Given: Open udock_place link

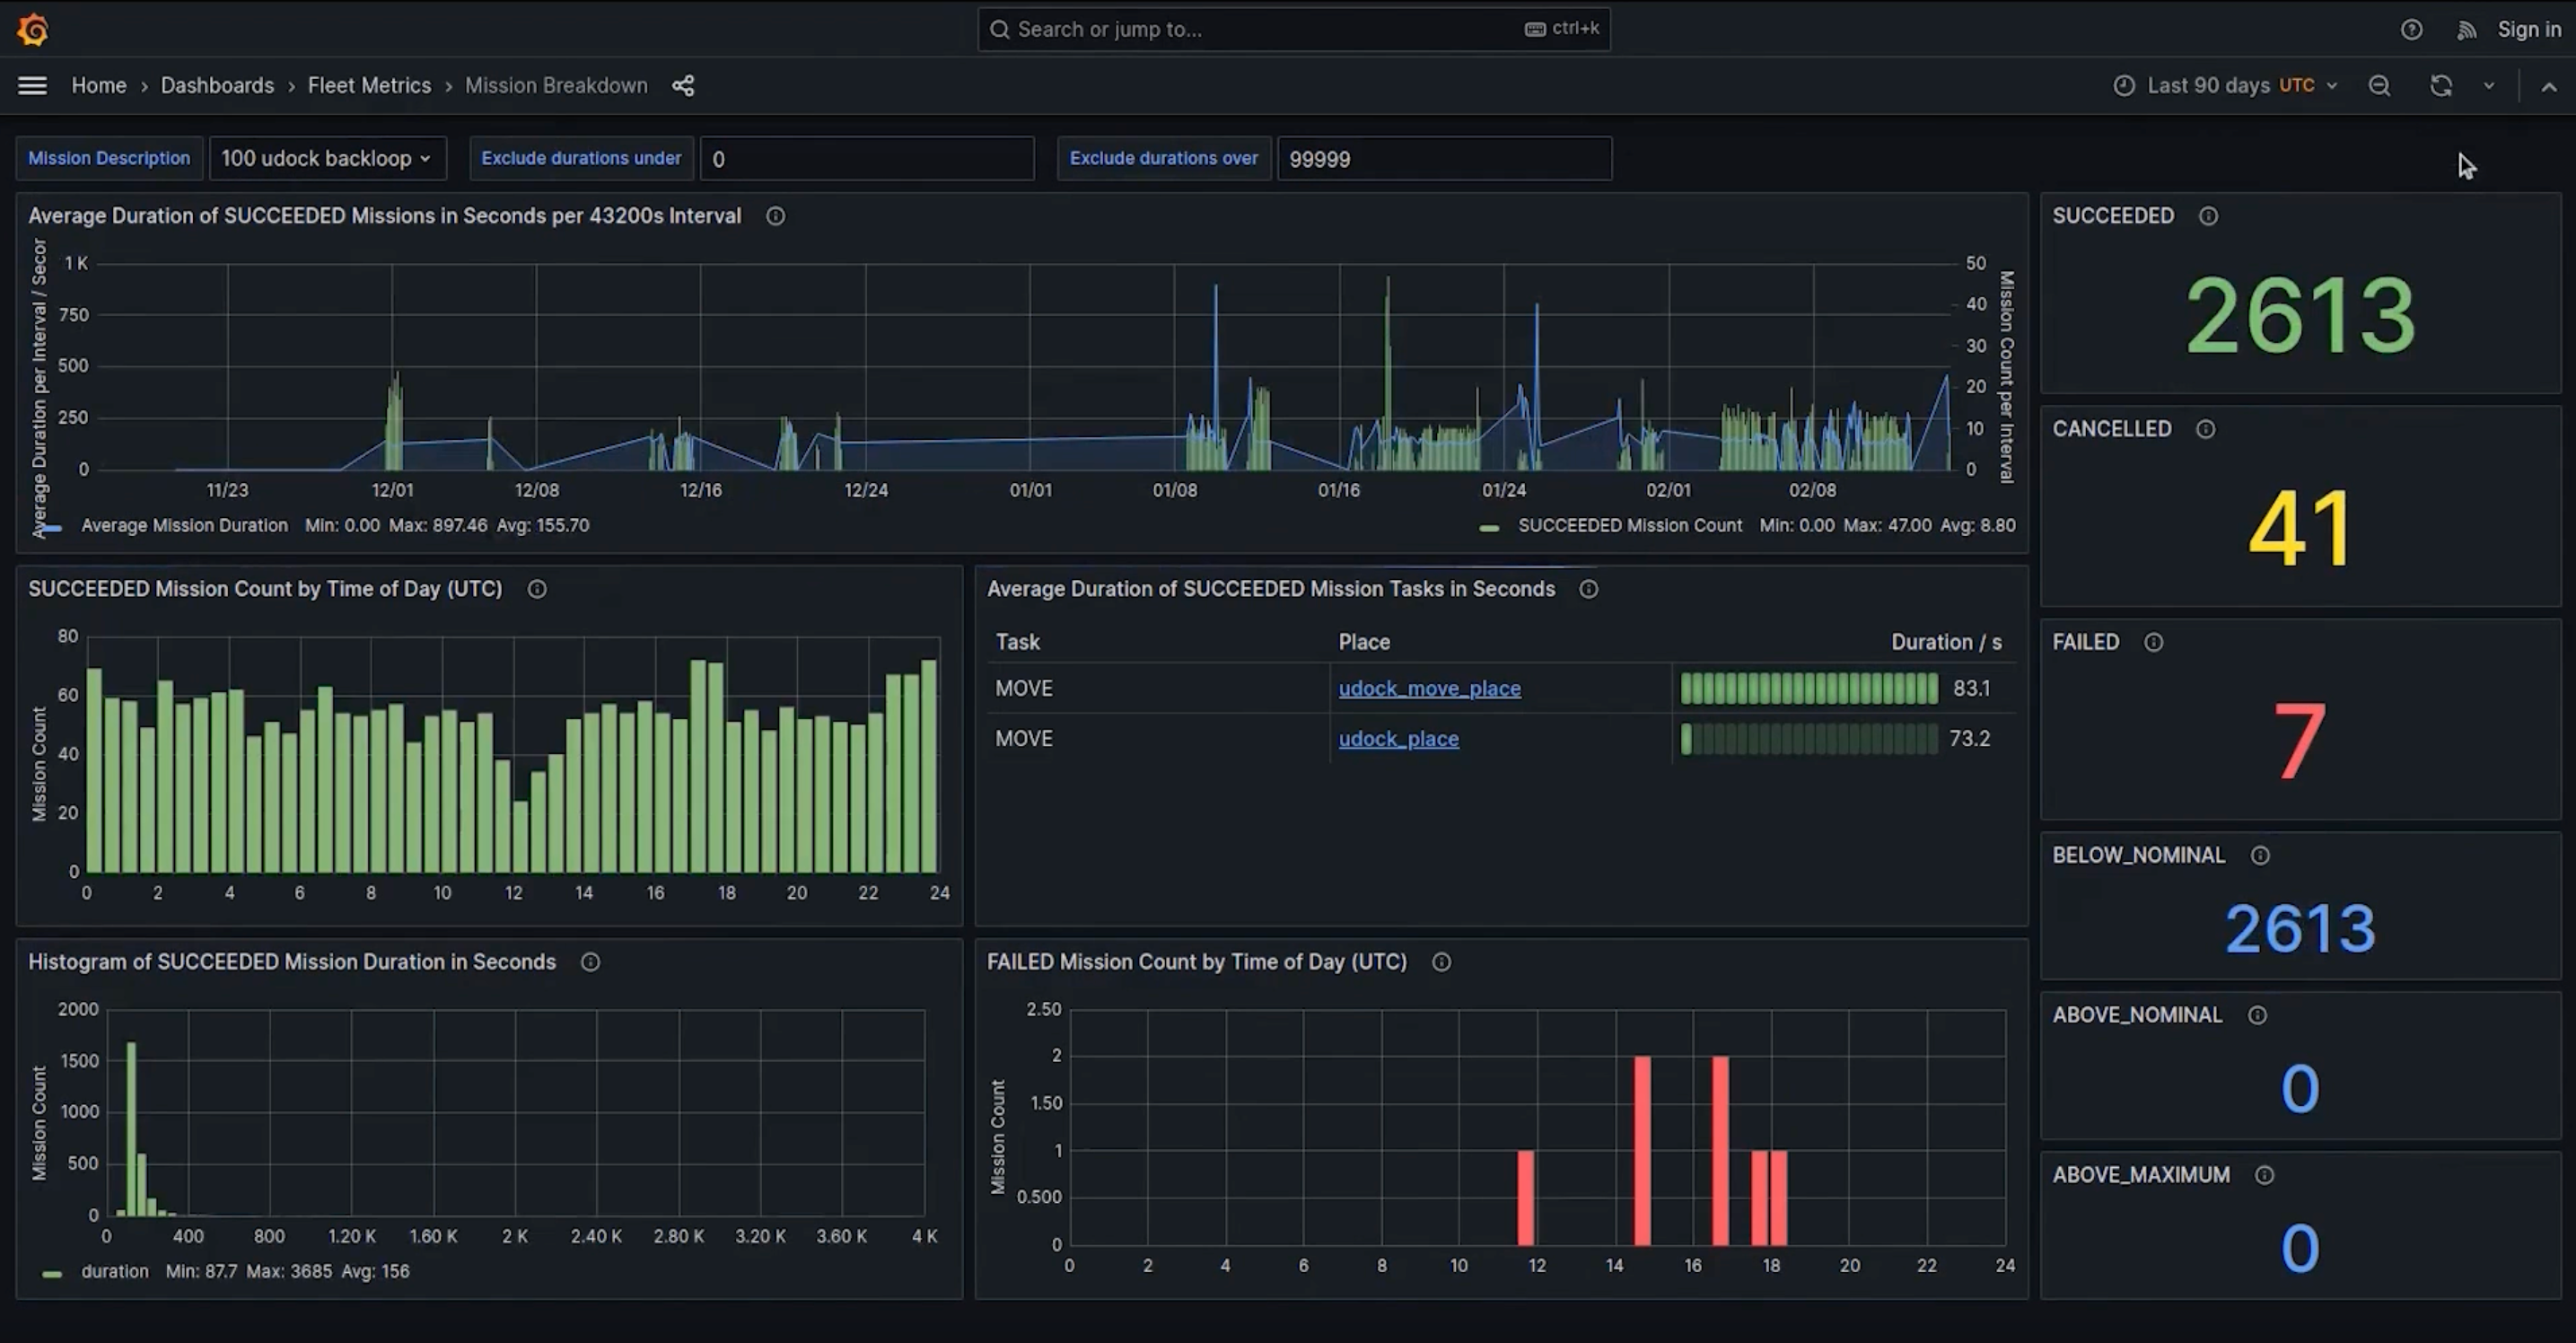Looking at the screenshot, I should point(1398,738).
